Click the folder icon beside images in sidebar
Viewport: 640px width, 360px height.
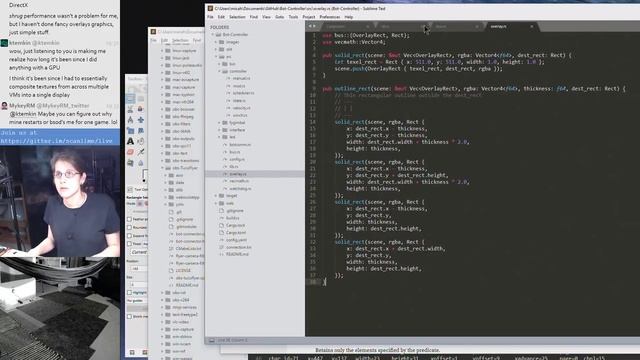pos(221,42)
